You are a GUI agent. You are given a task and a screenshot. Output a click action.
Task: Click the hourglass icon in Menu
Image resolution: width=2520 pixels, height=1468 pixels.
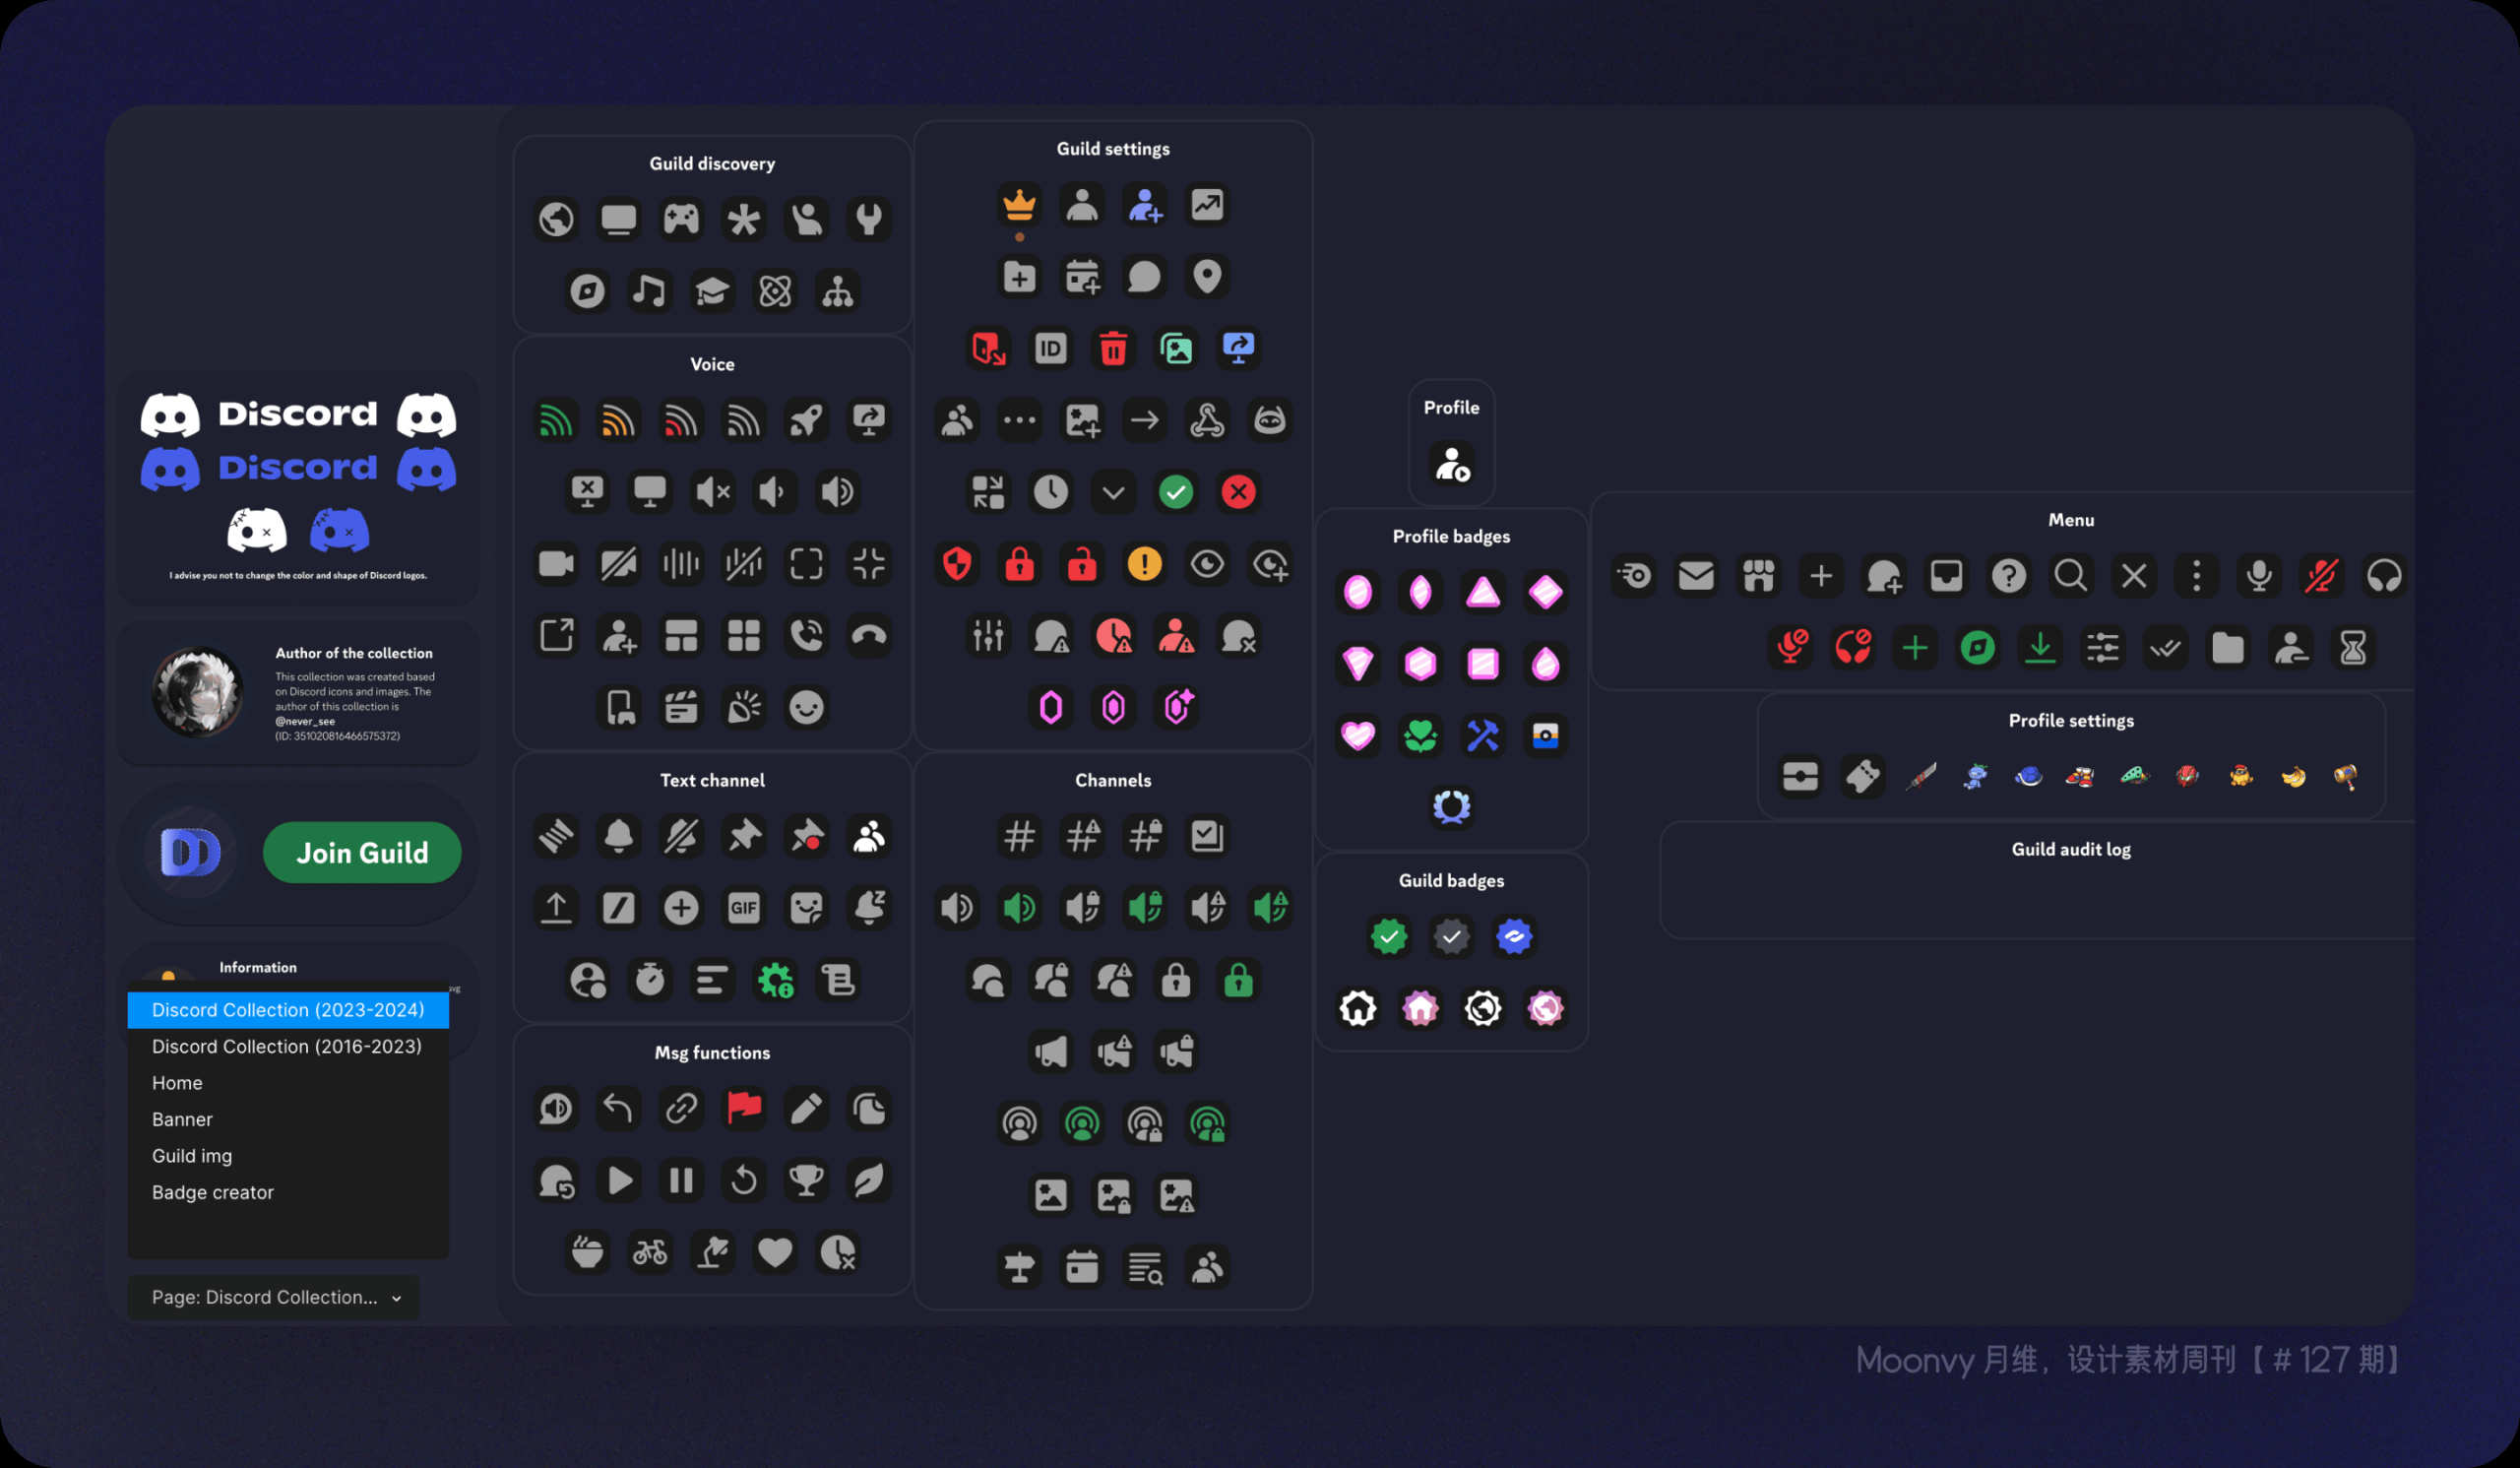(2353, 648)
